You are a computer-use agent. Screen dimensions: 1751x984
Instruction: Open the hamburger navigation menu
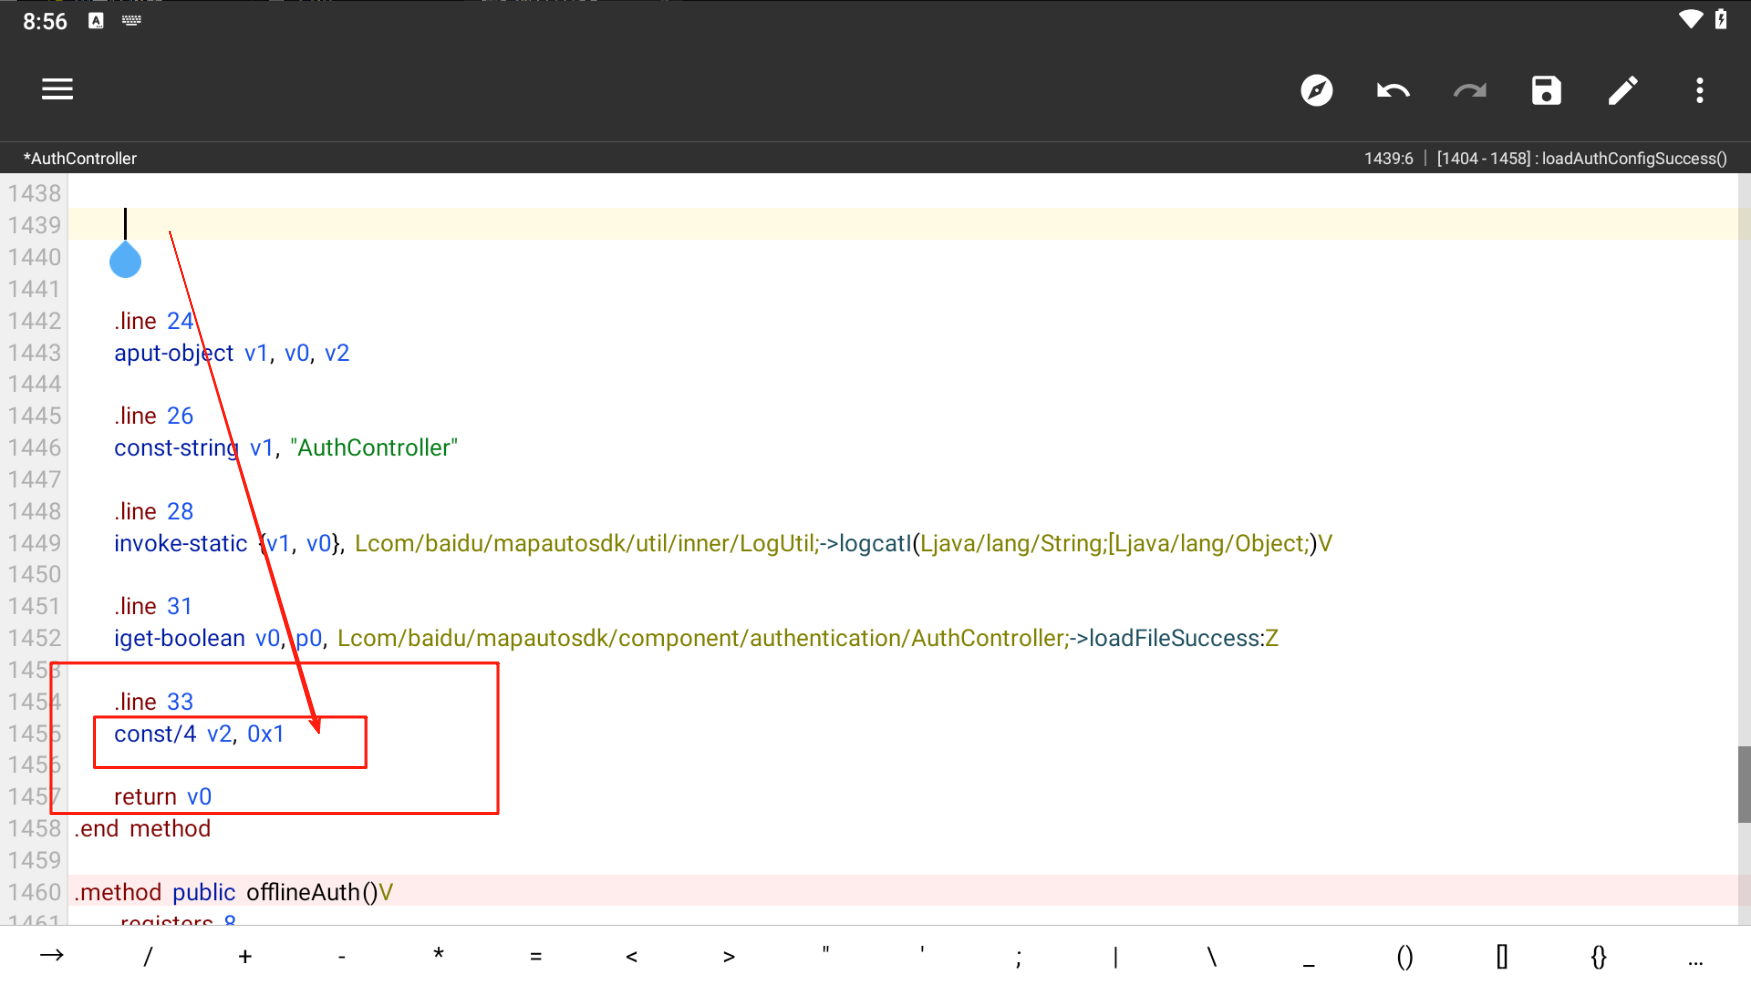coord(57,90)
